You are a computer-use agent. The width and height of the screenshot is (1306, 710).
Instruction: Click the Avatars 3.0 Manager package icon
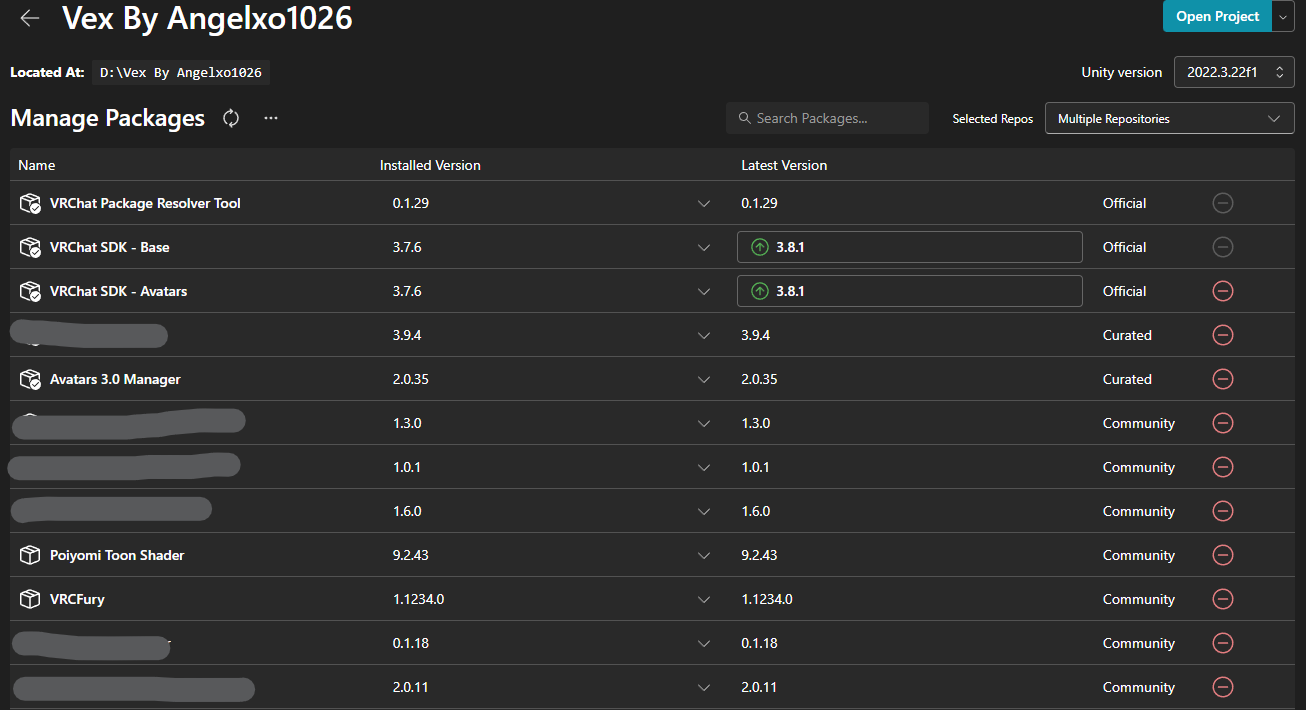tap(30, 379)
